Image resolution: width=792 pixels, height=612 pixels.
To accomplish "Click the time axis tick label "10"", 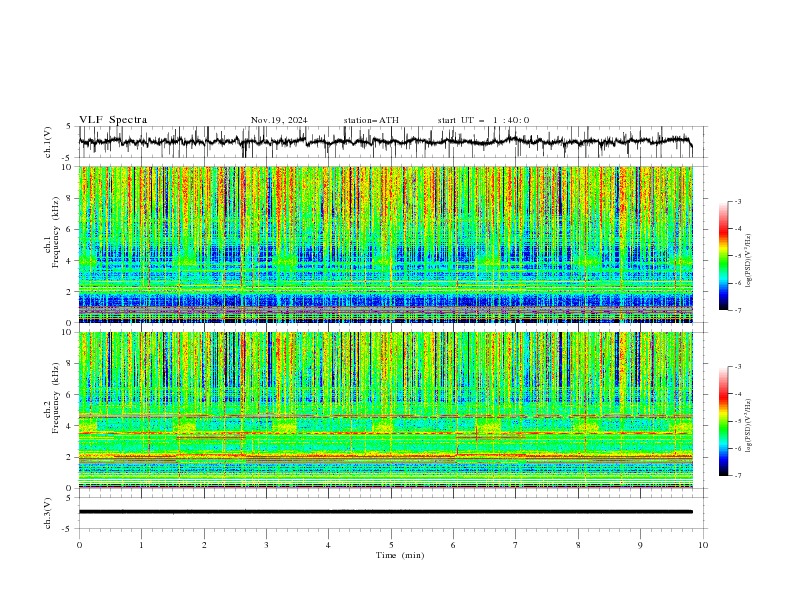I will coord(703,545).
